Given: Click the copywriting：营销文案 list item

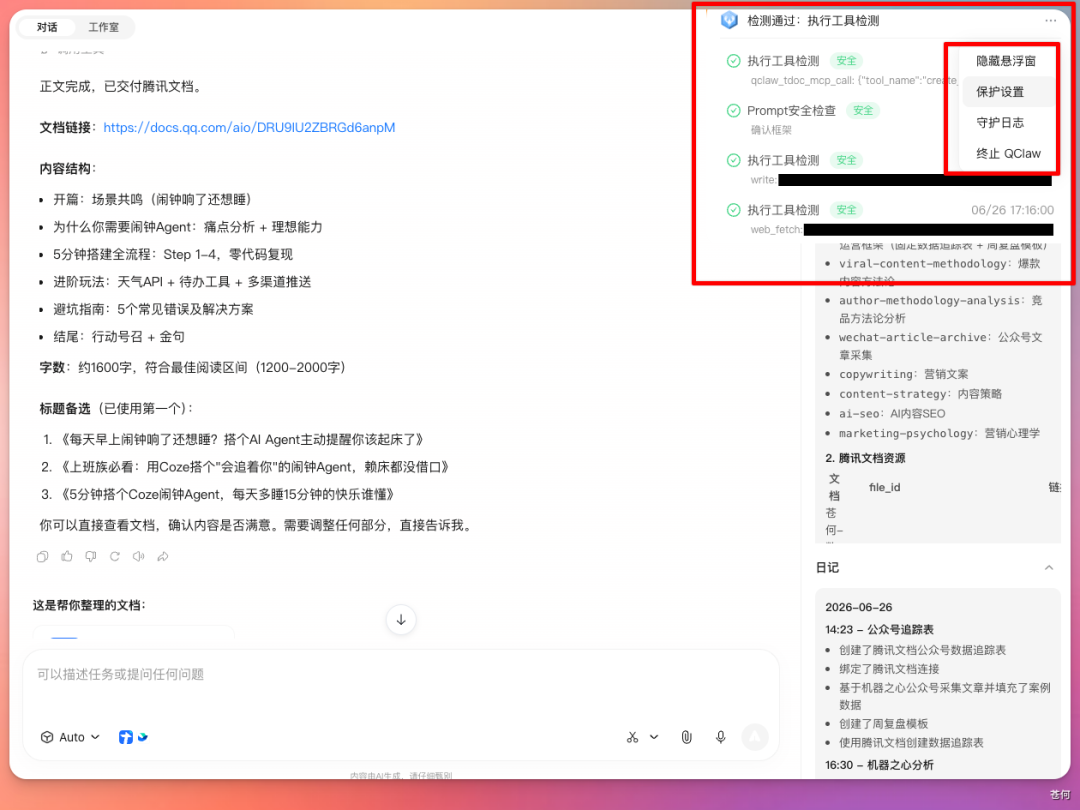Looking at the screenshot, I should [x=903, y=374].
